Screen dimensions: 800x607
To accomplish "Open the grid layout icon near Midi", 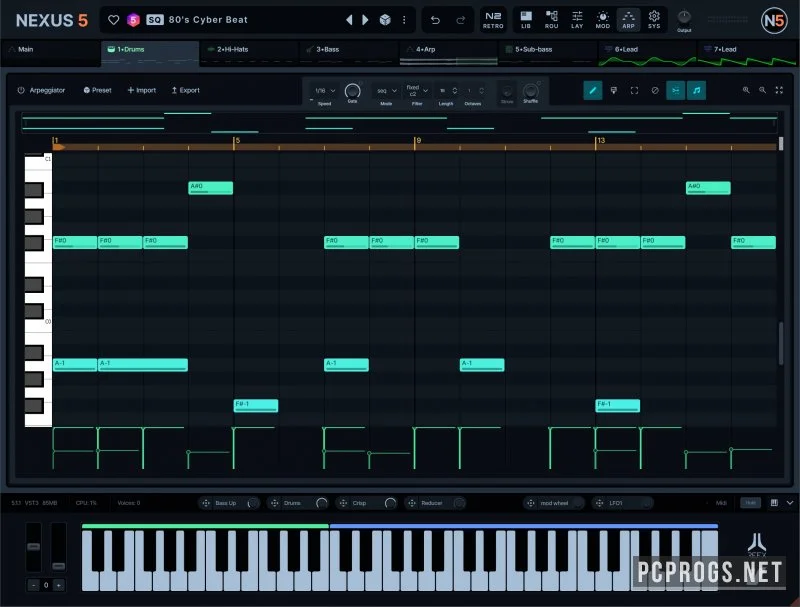I will [774, 503].
